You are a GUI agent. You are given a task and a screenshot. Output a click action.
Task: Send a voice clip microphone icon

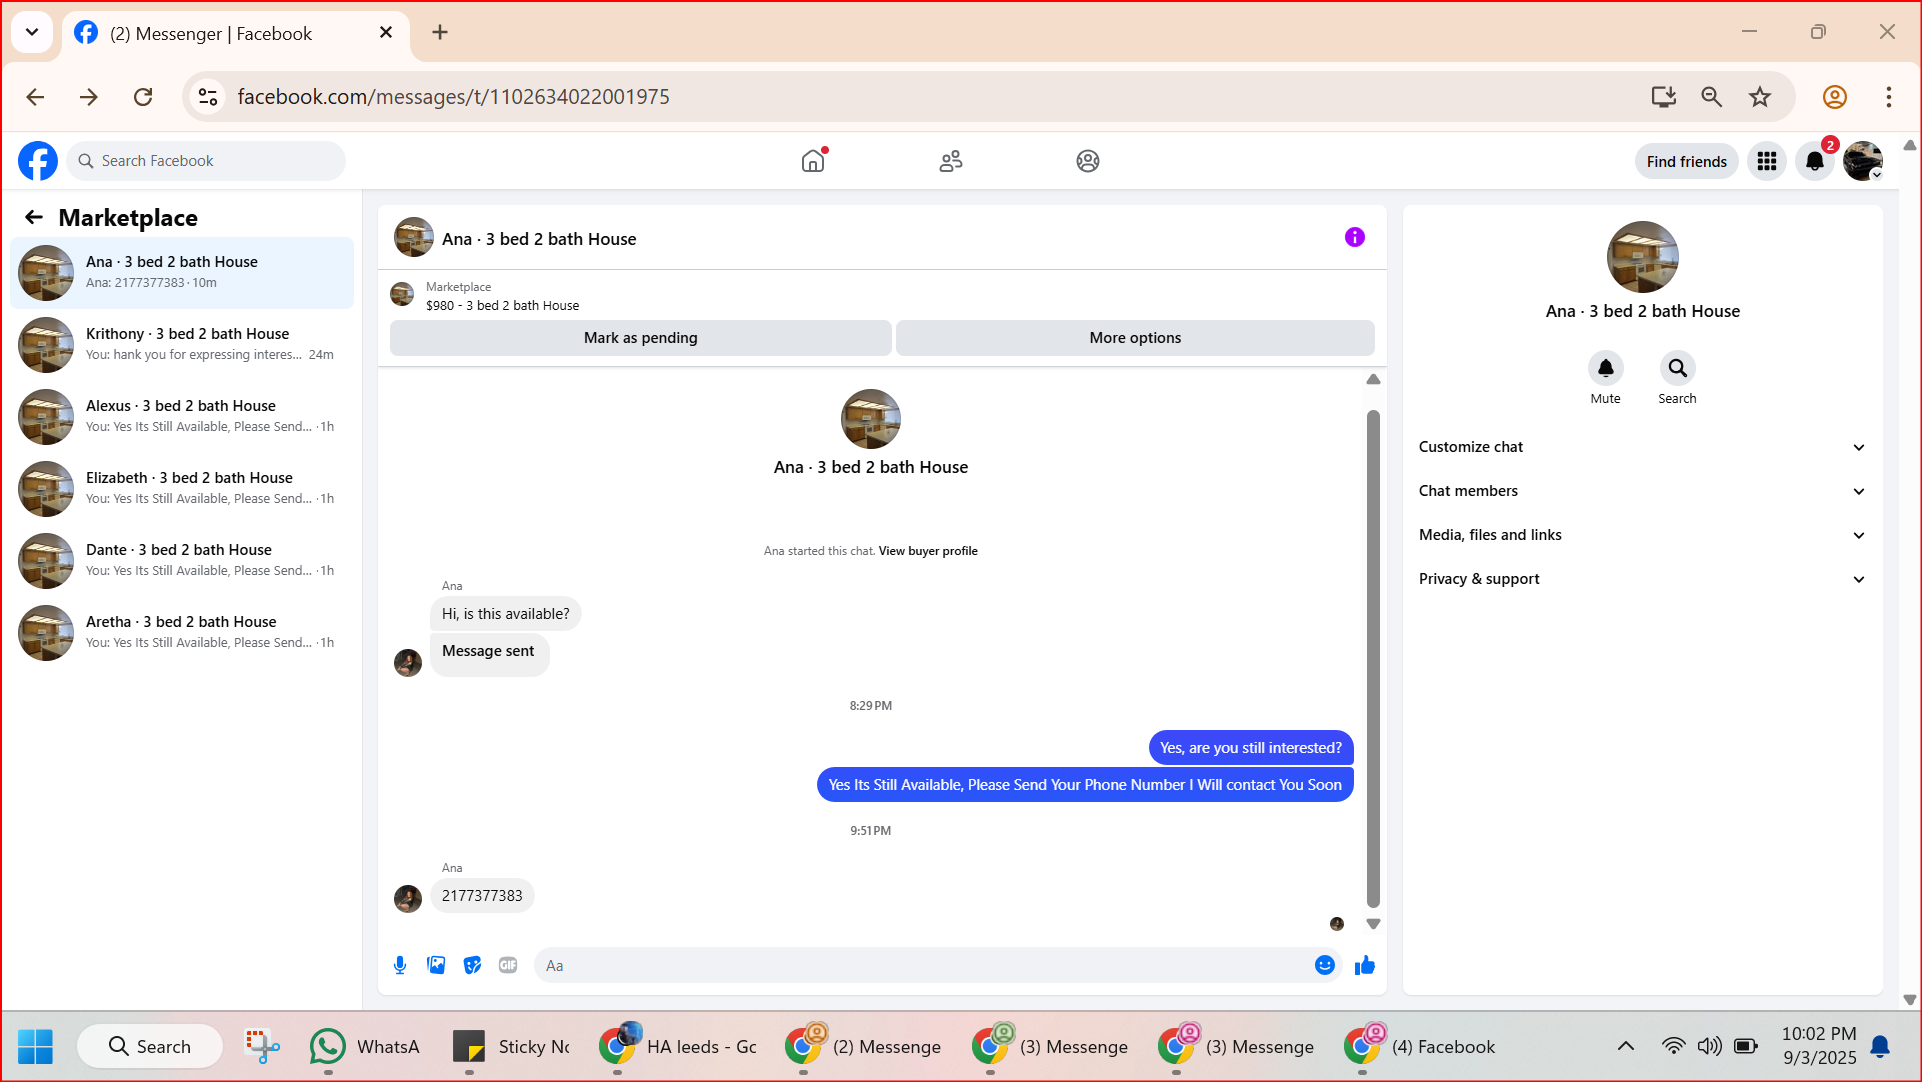400,965
